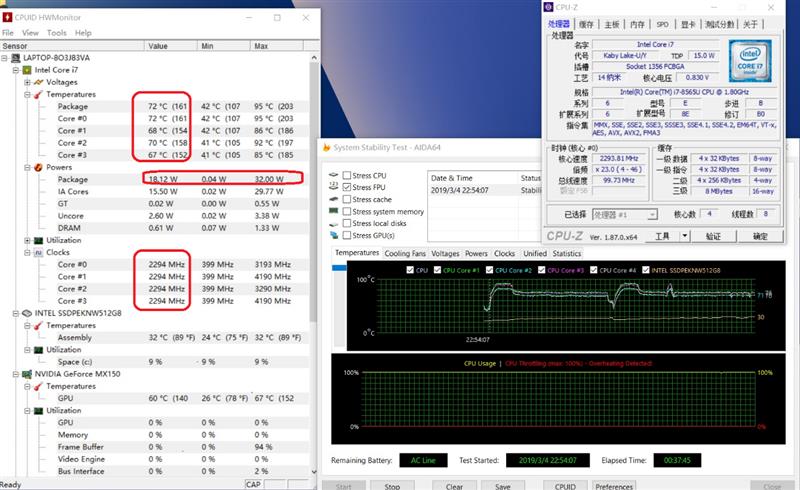Toggle the CPU Core #1 graph checkbox

click(x=437, y=270)
